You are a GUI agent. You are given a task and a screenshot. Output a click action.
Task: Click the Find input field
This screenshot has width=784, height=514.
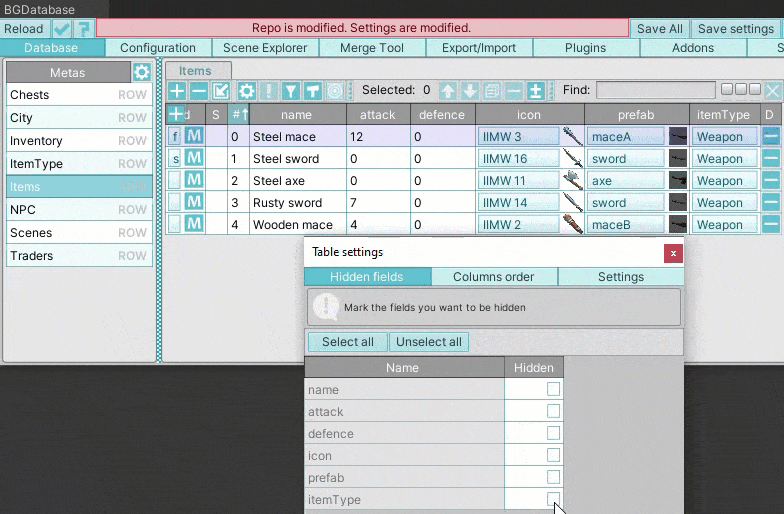[656, 90]
